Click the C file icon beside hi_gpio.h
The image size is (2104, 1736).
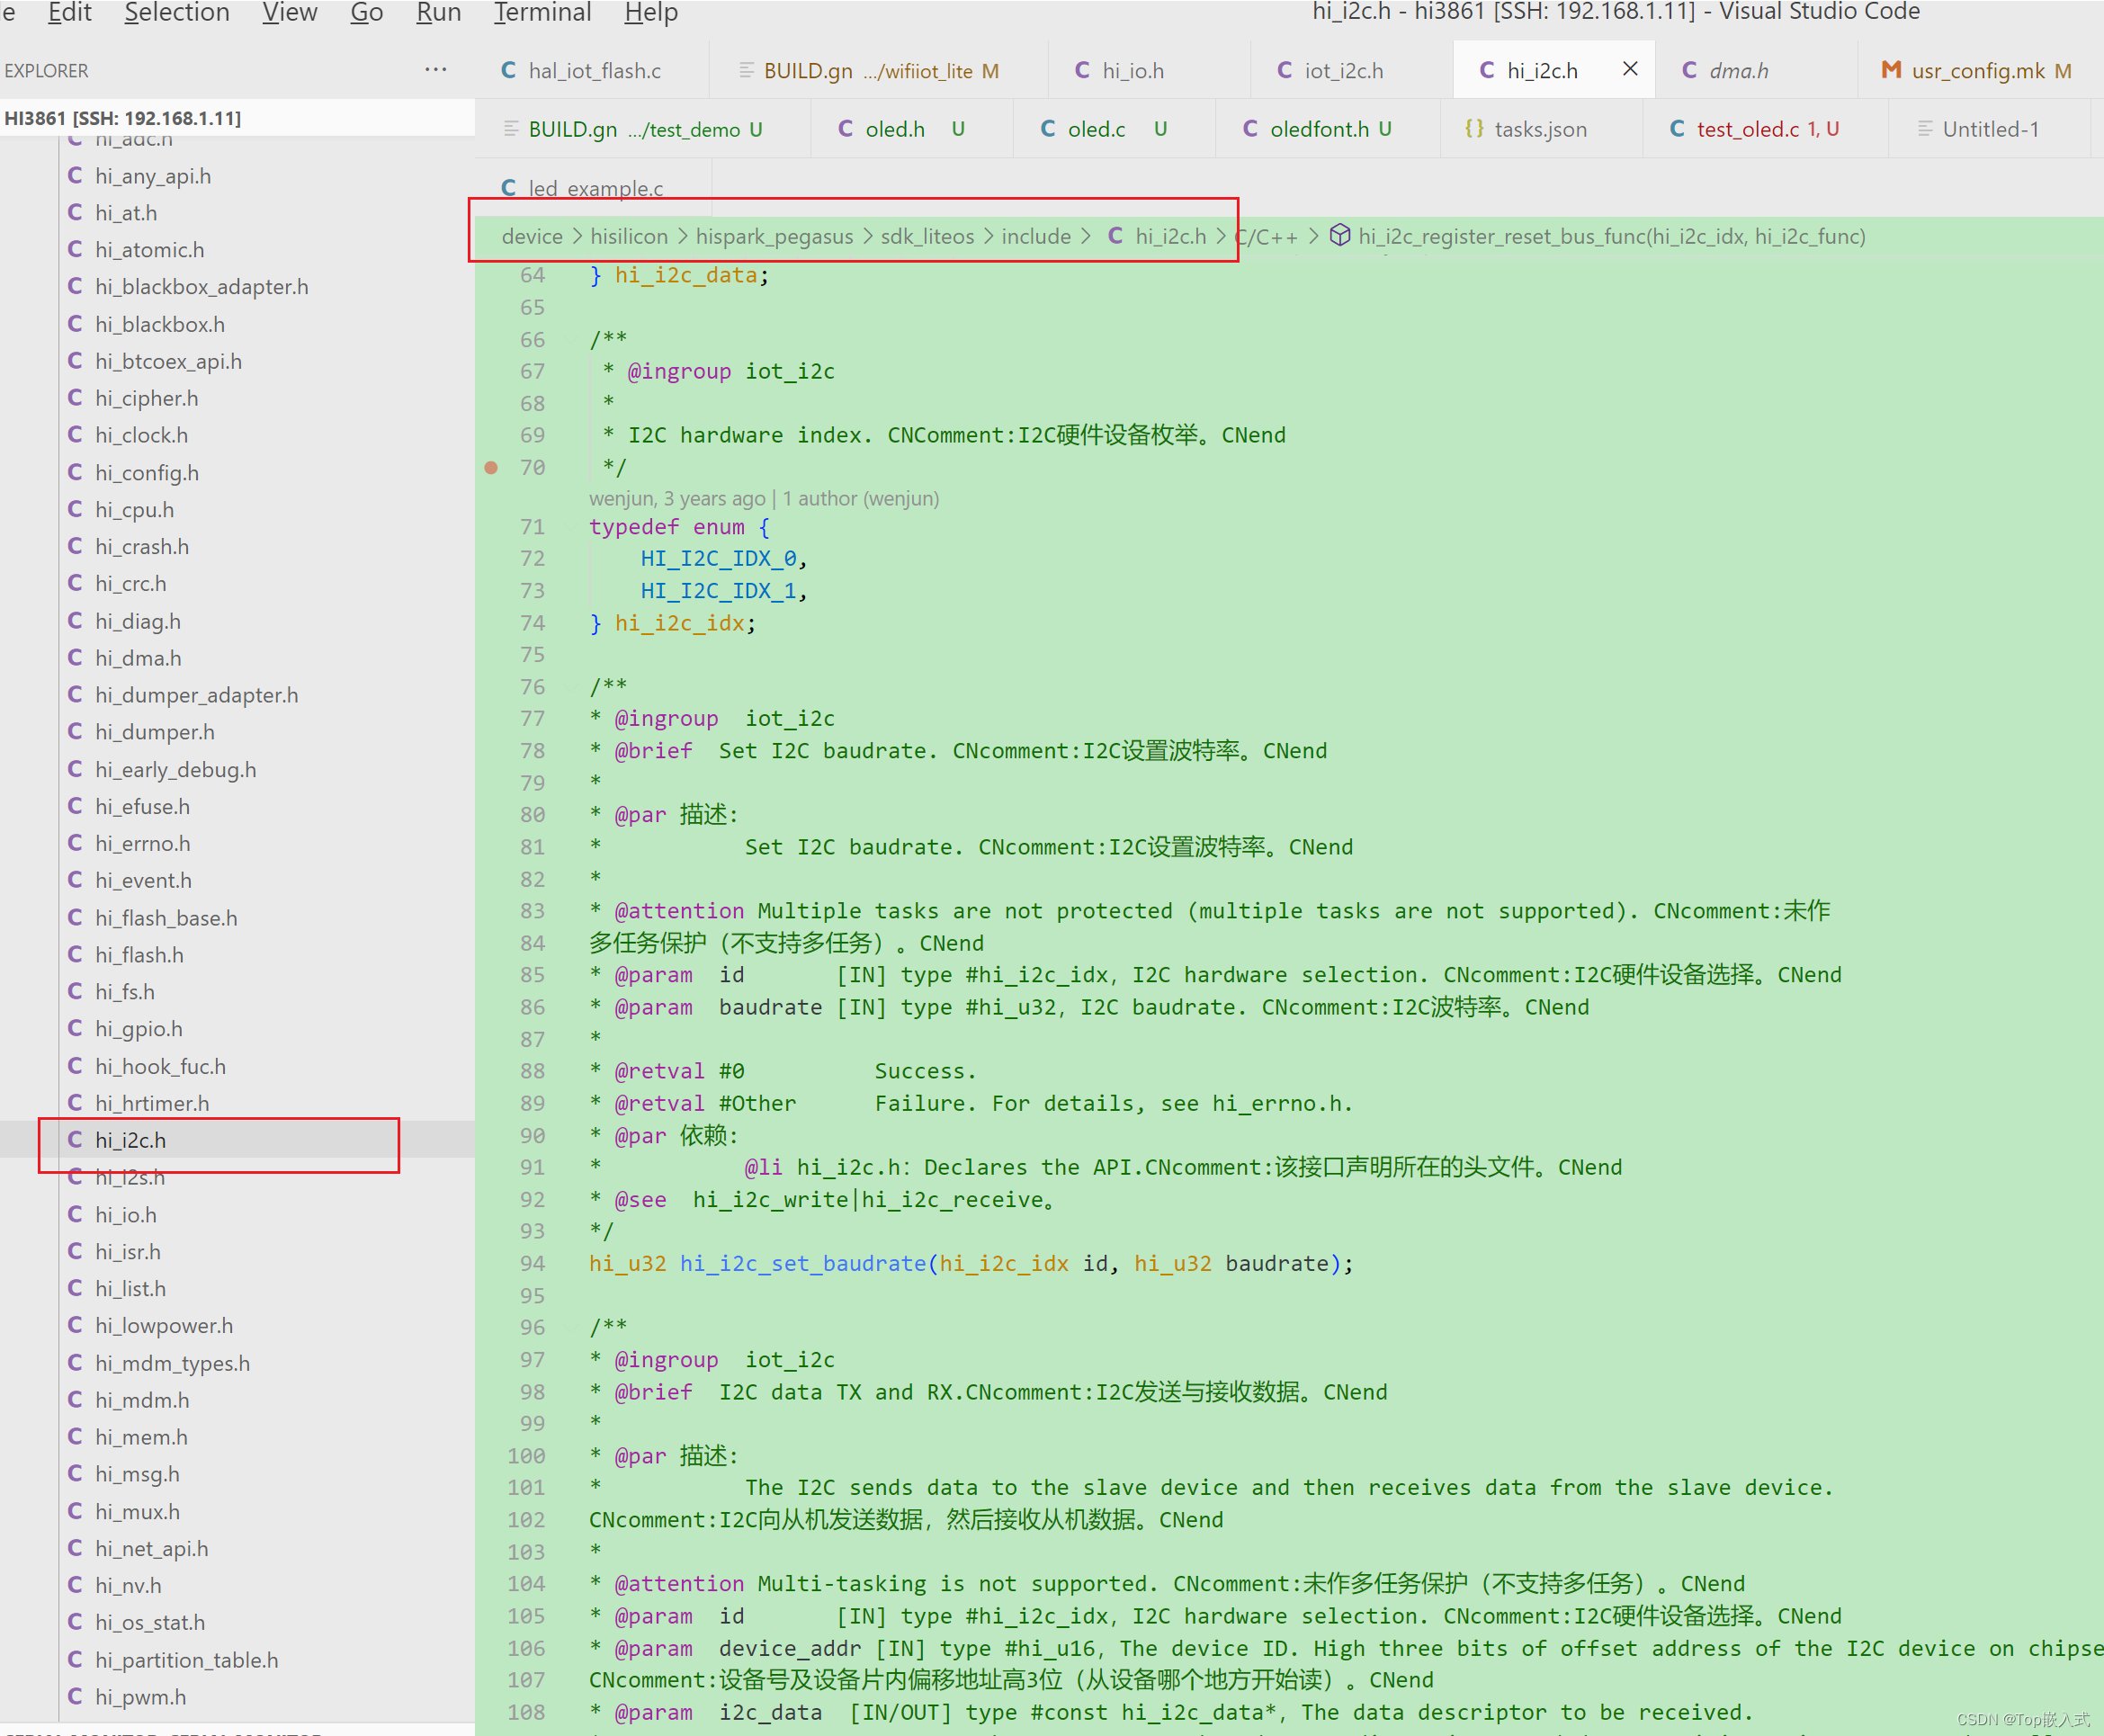[x=75, y=1028]
